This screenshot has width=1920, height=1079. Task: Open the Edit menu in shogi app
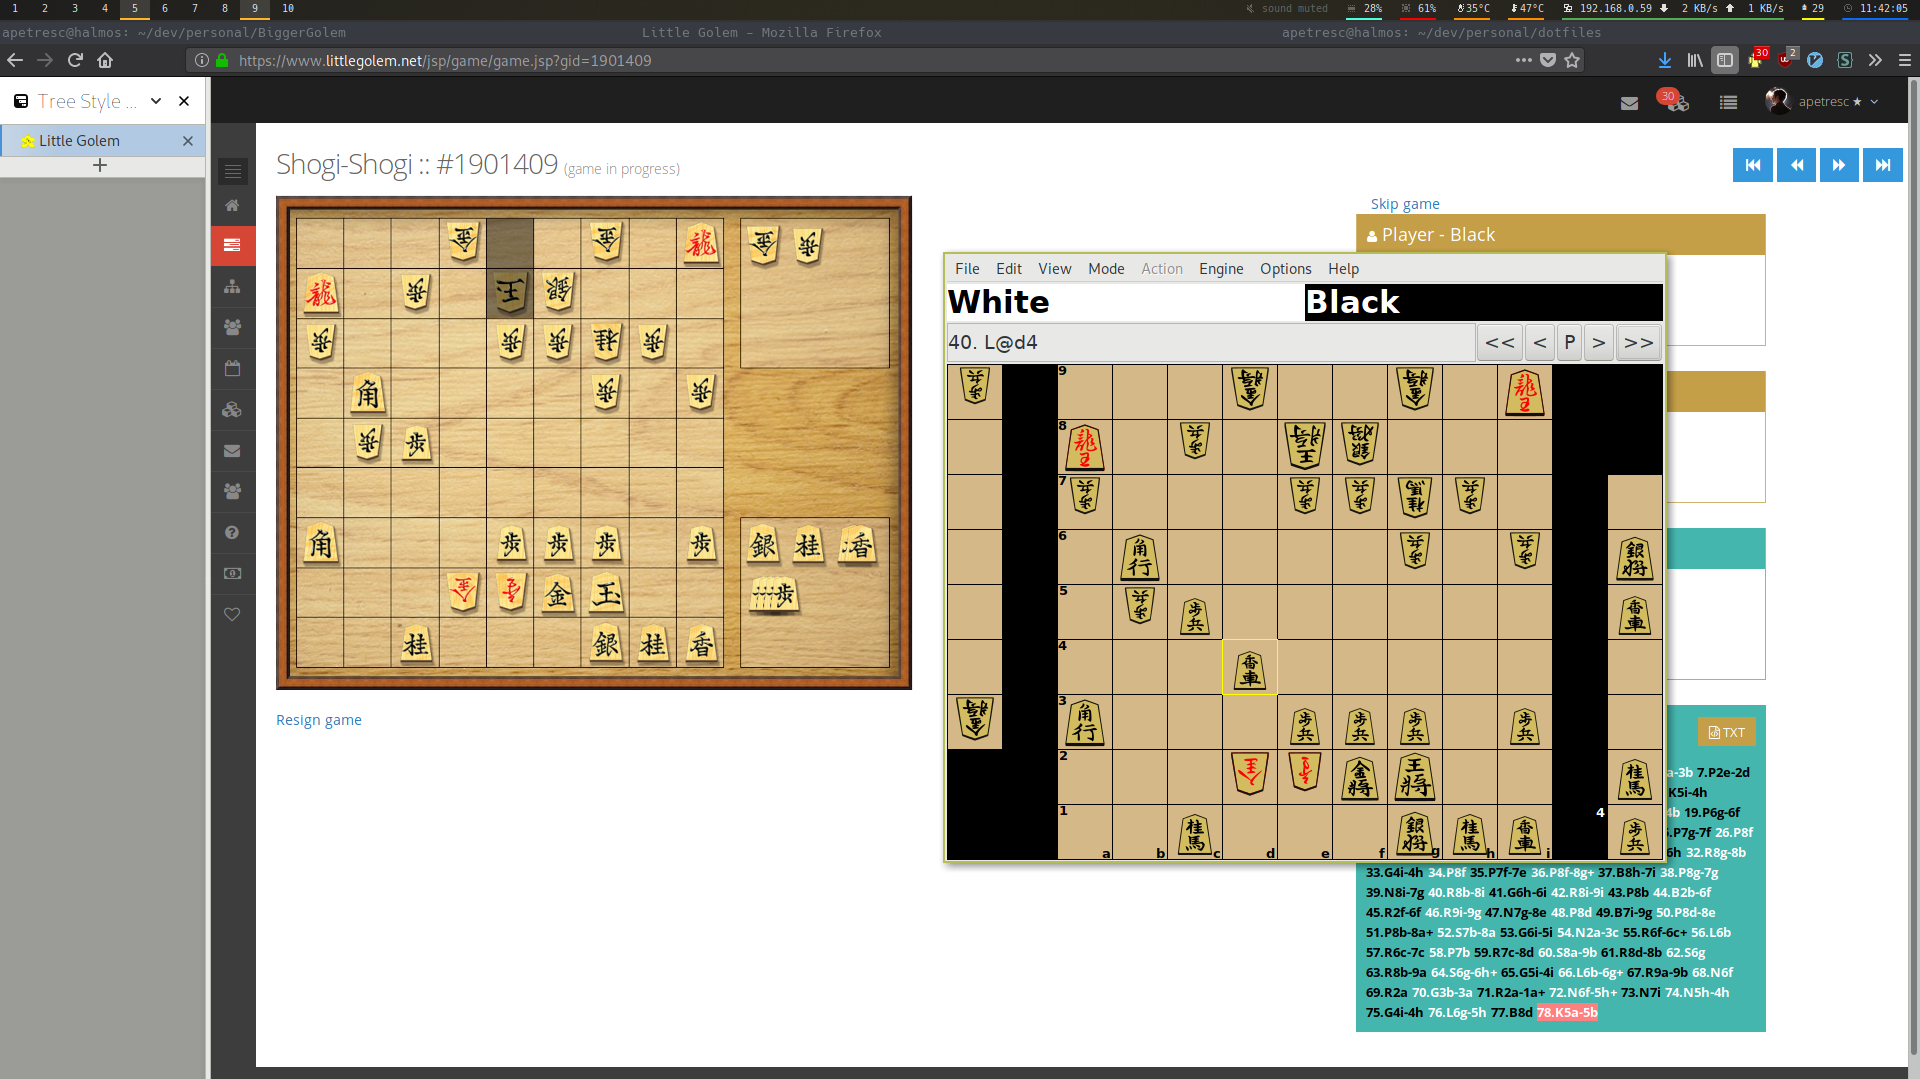(1009, 269)
